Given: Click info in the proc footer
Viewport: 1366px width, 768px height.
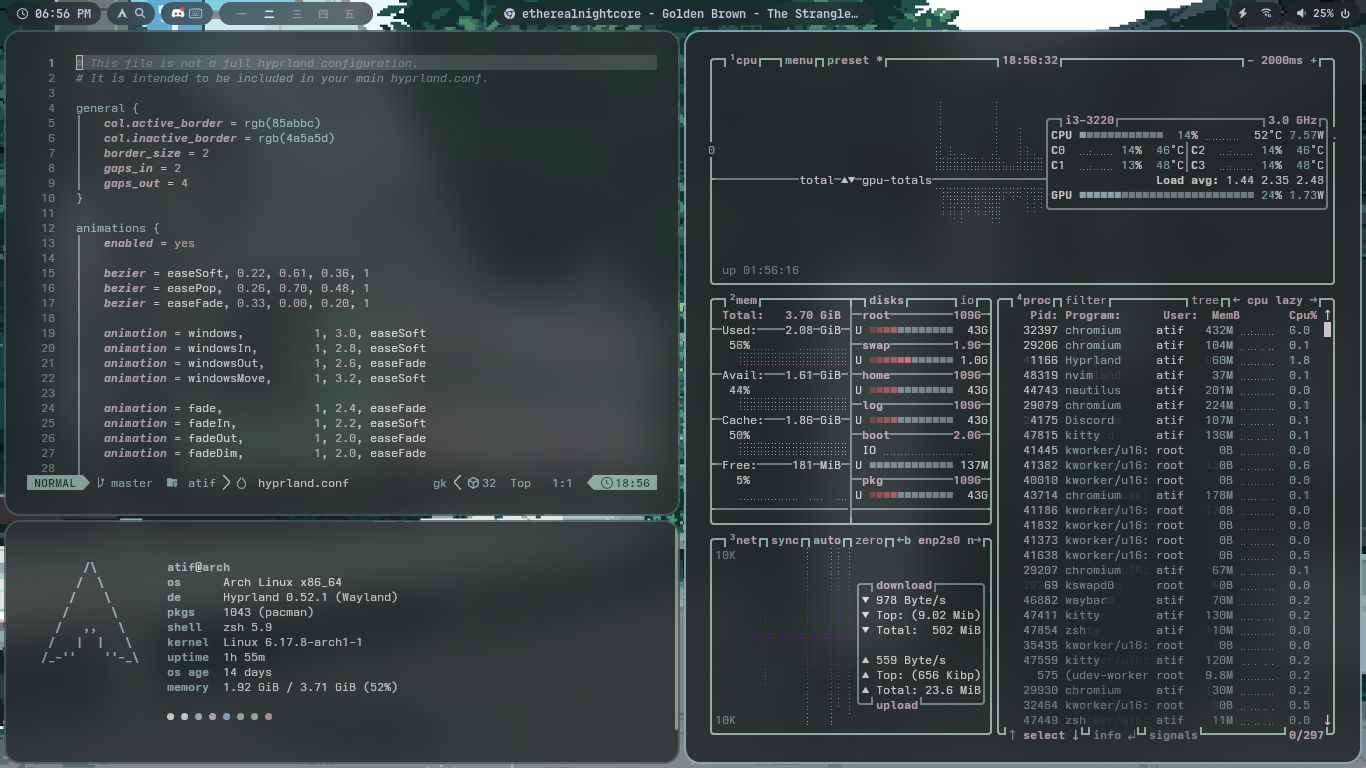Looking at the screenshot, I should pyautogui.click(x=1107, y=735).
